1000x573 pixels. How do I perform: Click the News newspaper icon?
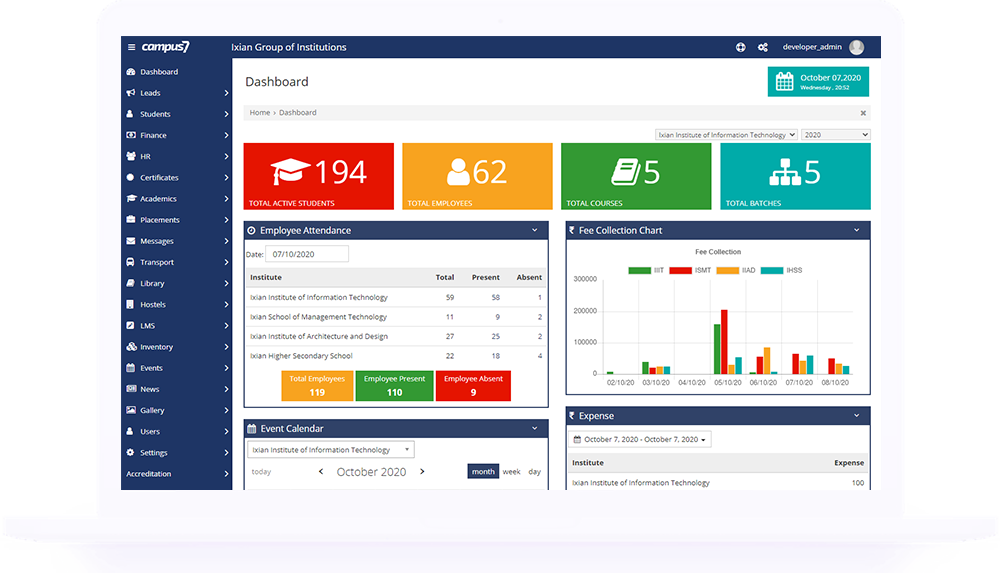point(131,389)
